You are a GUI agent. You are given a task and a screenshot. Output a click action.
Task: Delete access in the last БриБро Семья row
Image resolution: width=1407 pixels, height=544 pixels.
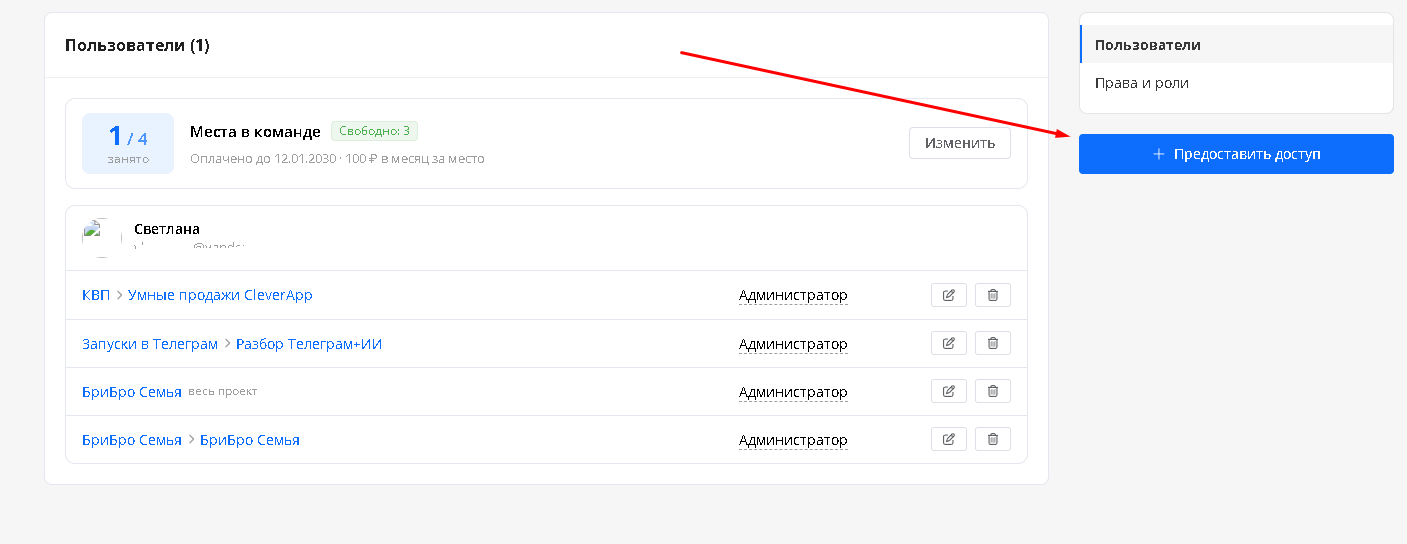[993, 439]
